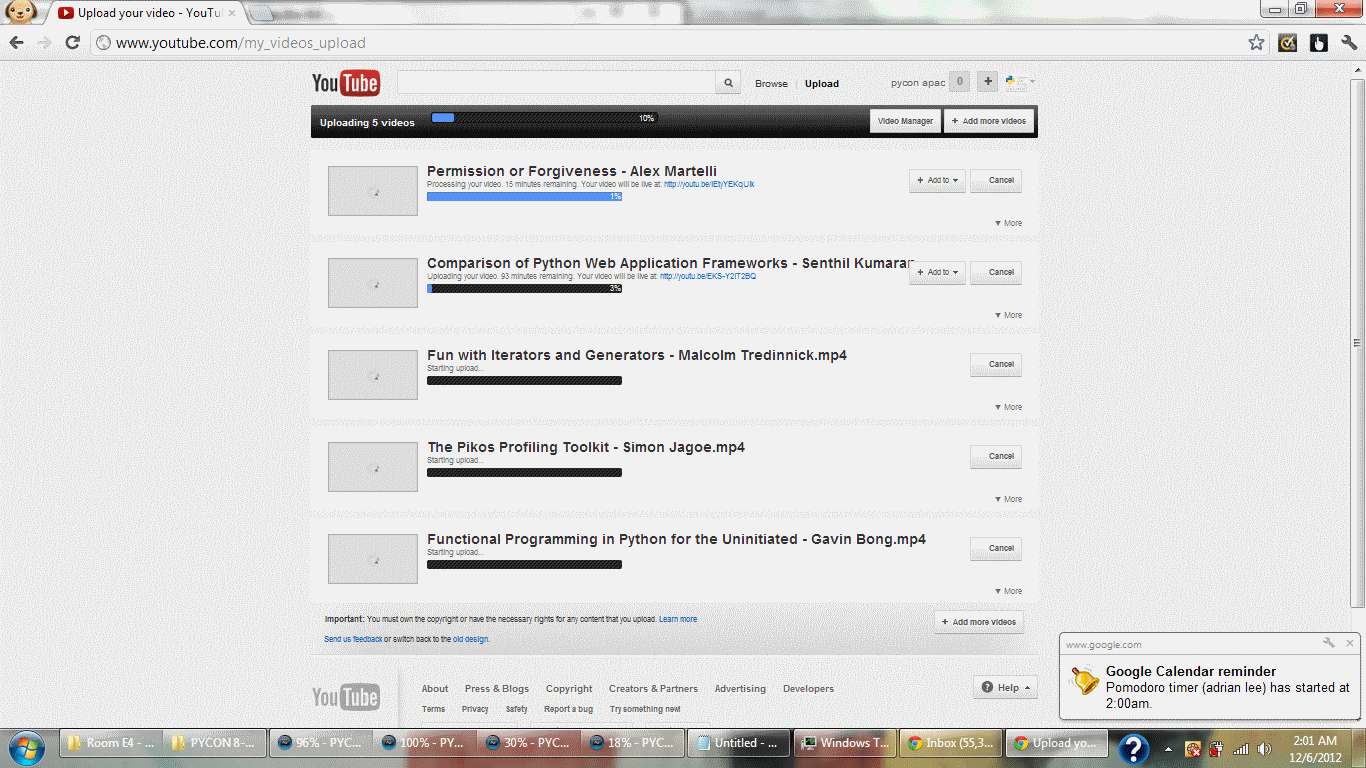Screen dimensions: 1366x768
Task: Cancel the Senthil Kumaran video upload
Action: (996, 272)
